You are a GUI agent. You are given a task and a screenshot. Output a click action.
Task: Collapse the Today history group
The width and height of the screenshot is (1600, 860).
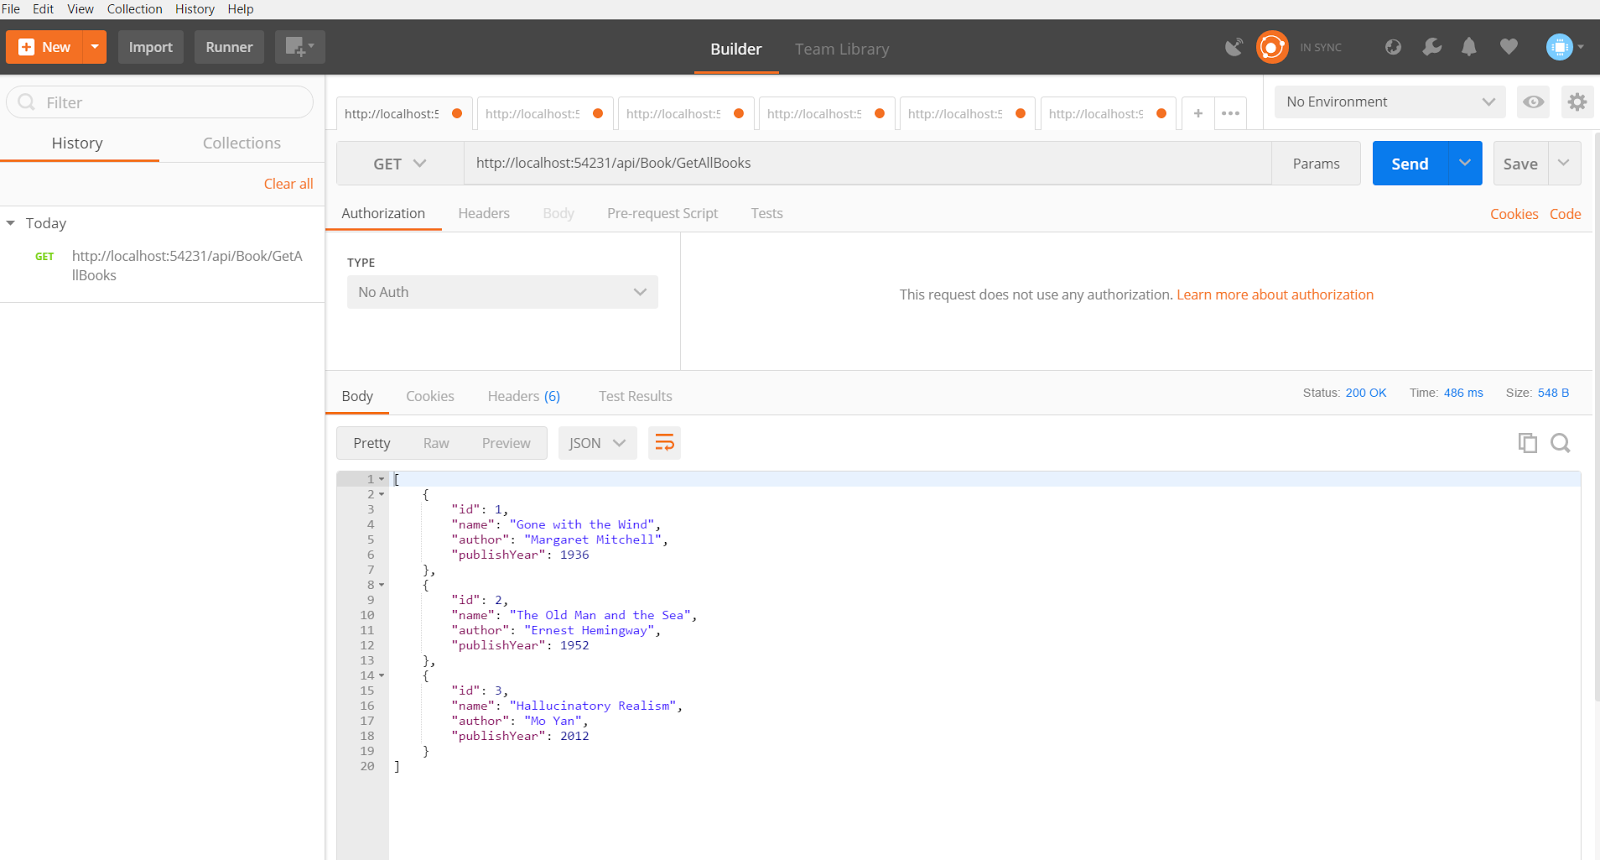point(11,223)
